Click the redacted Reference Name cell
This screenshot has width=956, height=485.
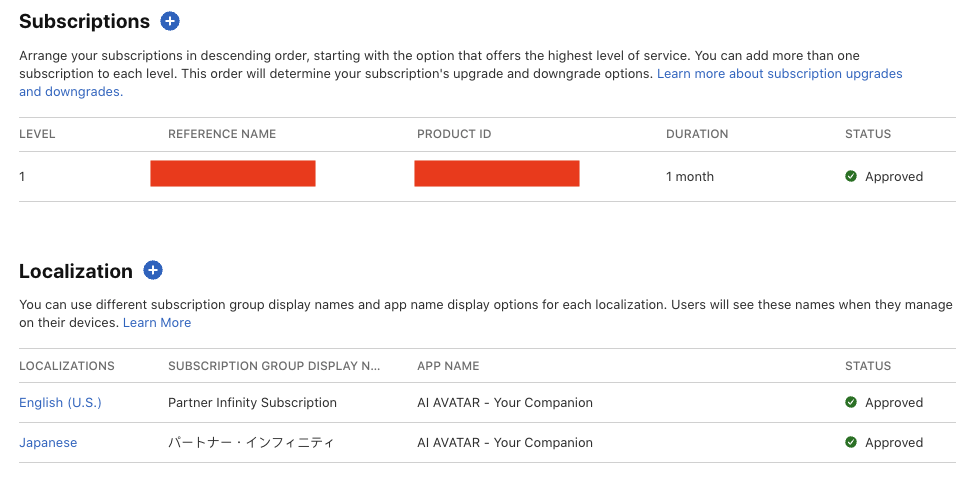[233, 173]
